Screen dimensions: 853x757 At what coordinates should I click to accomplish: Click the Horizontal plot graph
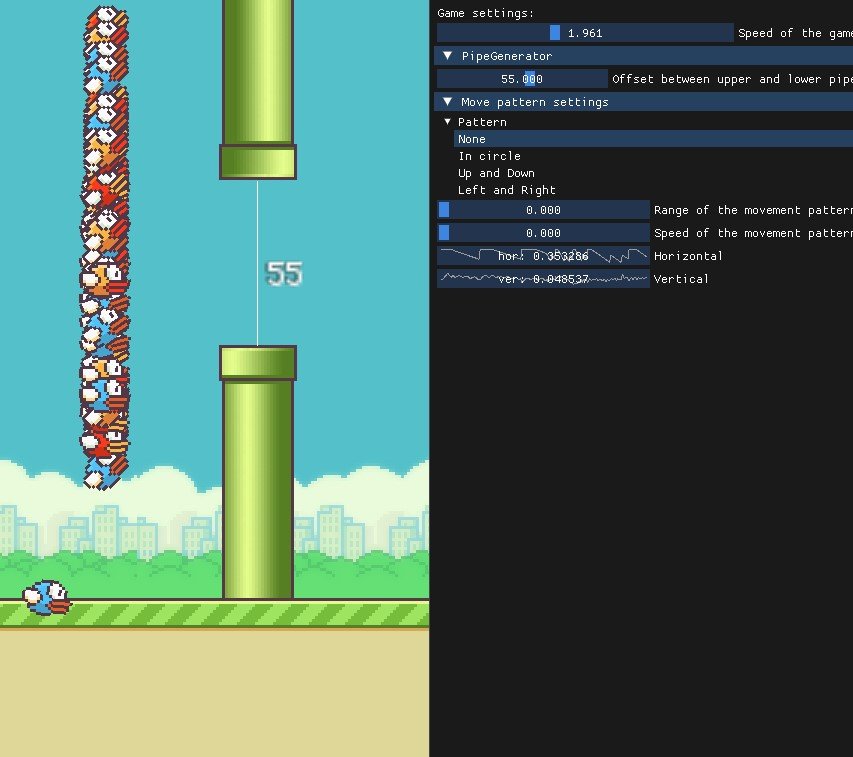click(543, 256)
